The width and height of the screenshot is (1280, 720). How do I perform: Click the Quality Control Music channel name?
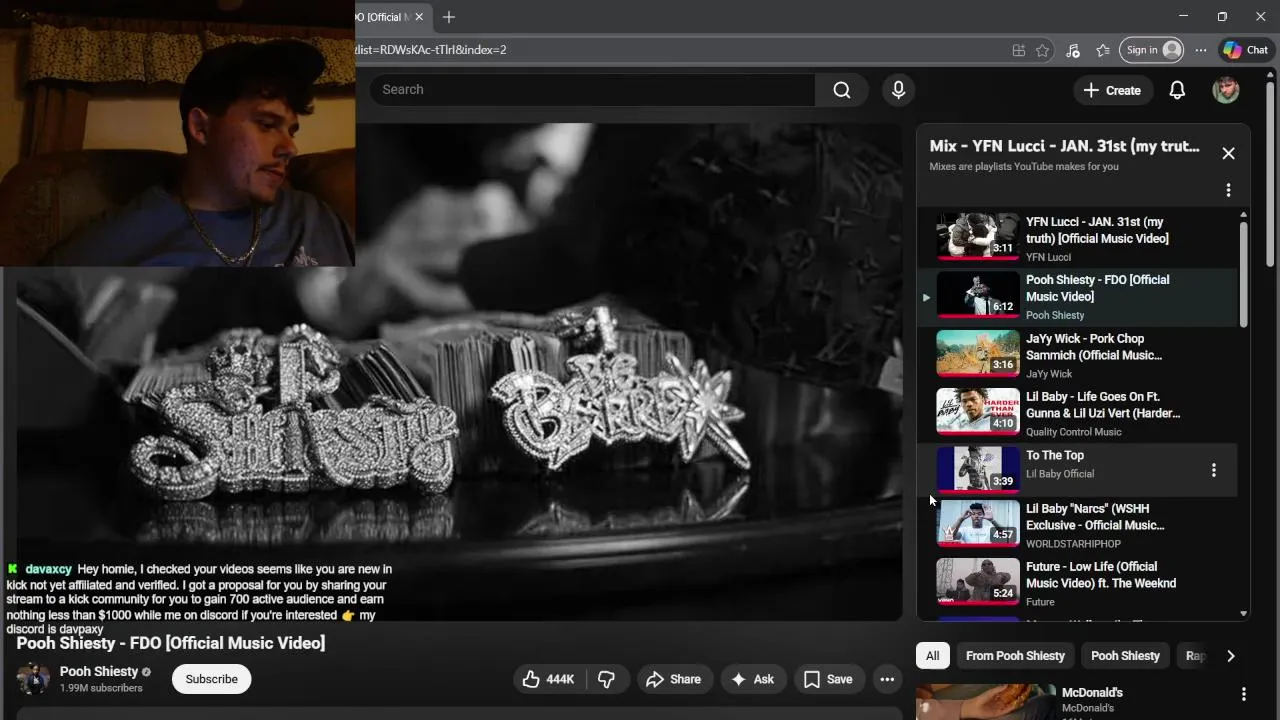(x=1073, y=432)
